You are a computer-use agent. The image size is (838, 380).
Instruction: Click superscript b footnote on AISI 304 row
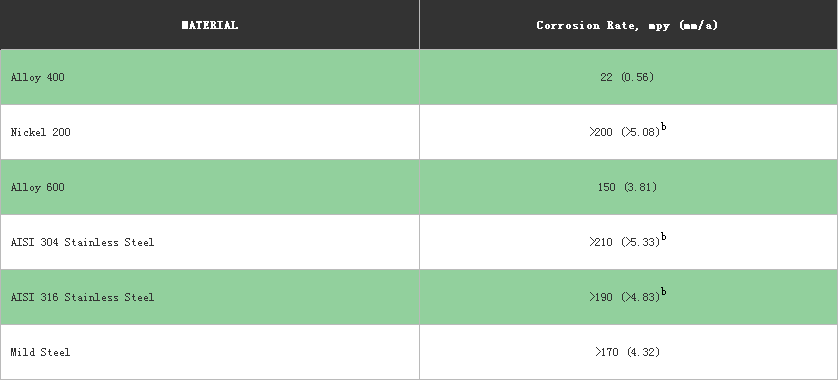[x=664, y=237]
